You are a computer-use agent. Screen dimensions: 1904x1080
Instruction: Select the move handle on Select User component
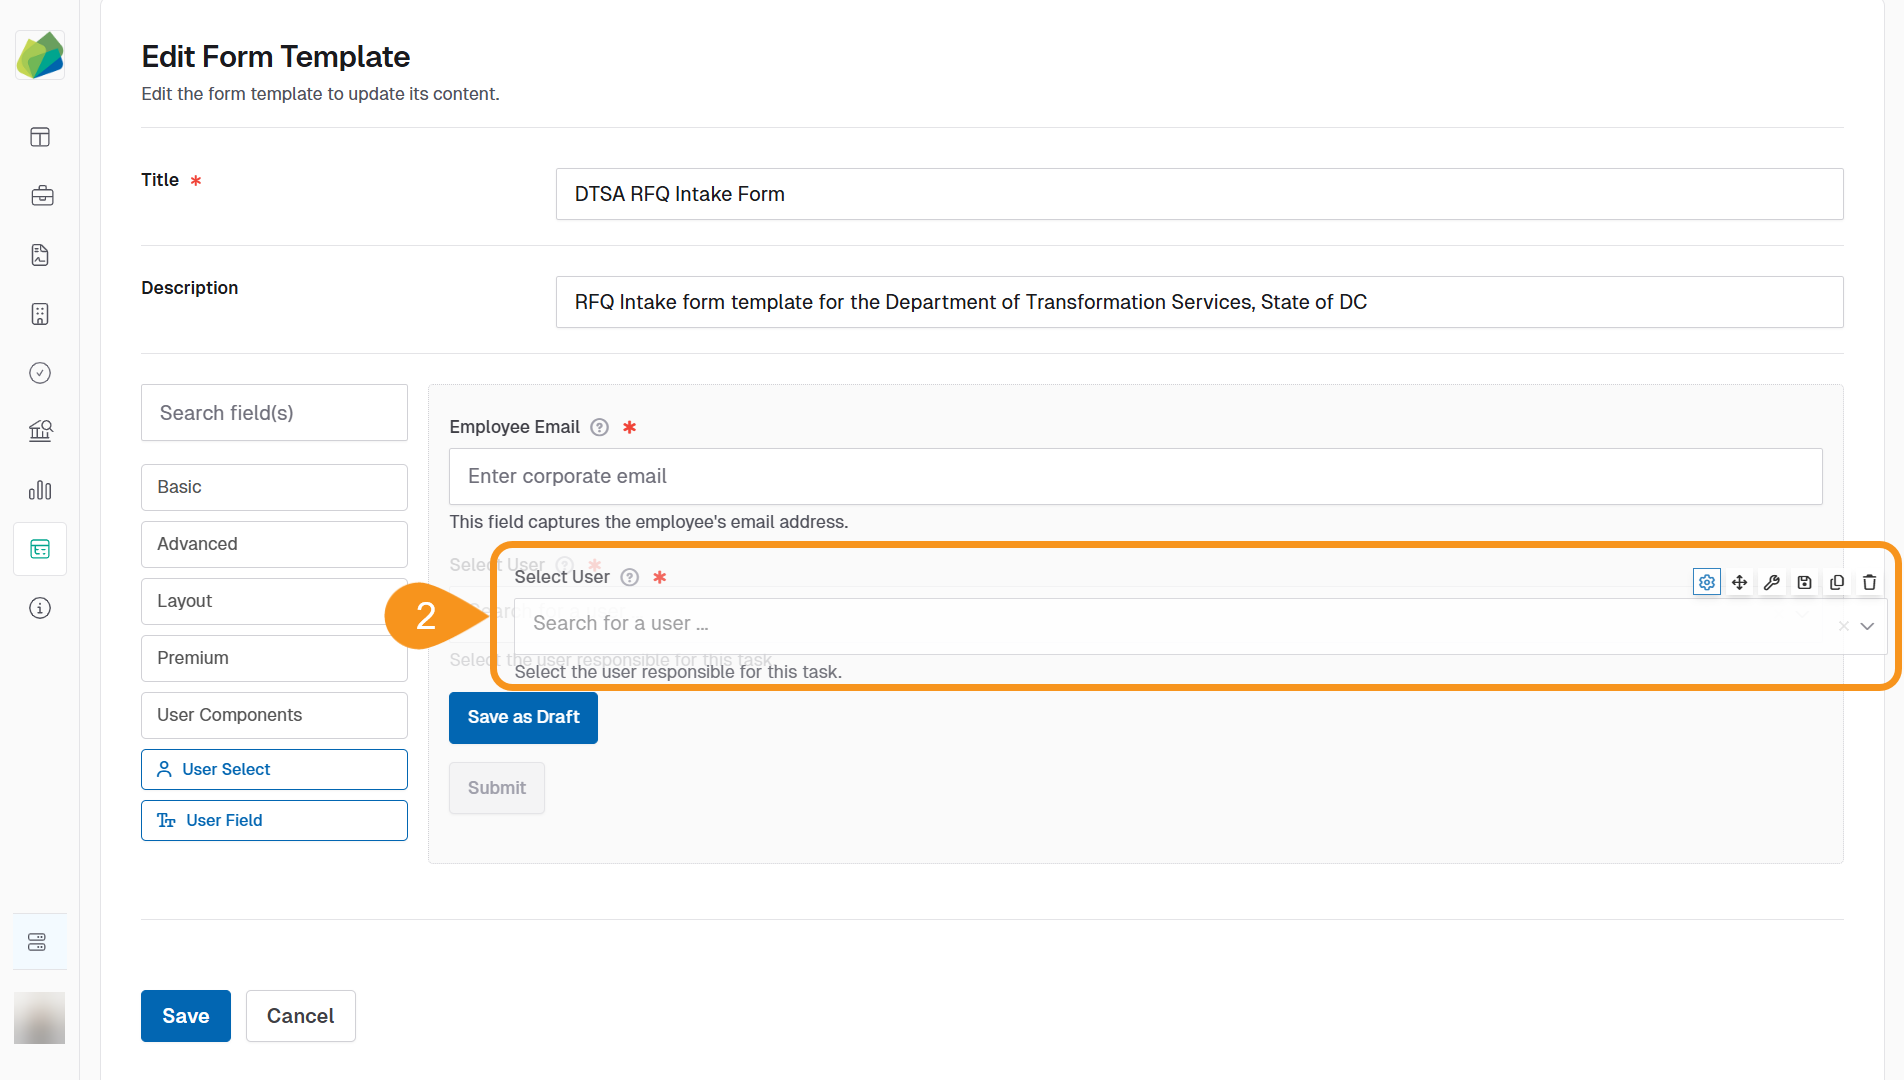1740,581
